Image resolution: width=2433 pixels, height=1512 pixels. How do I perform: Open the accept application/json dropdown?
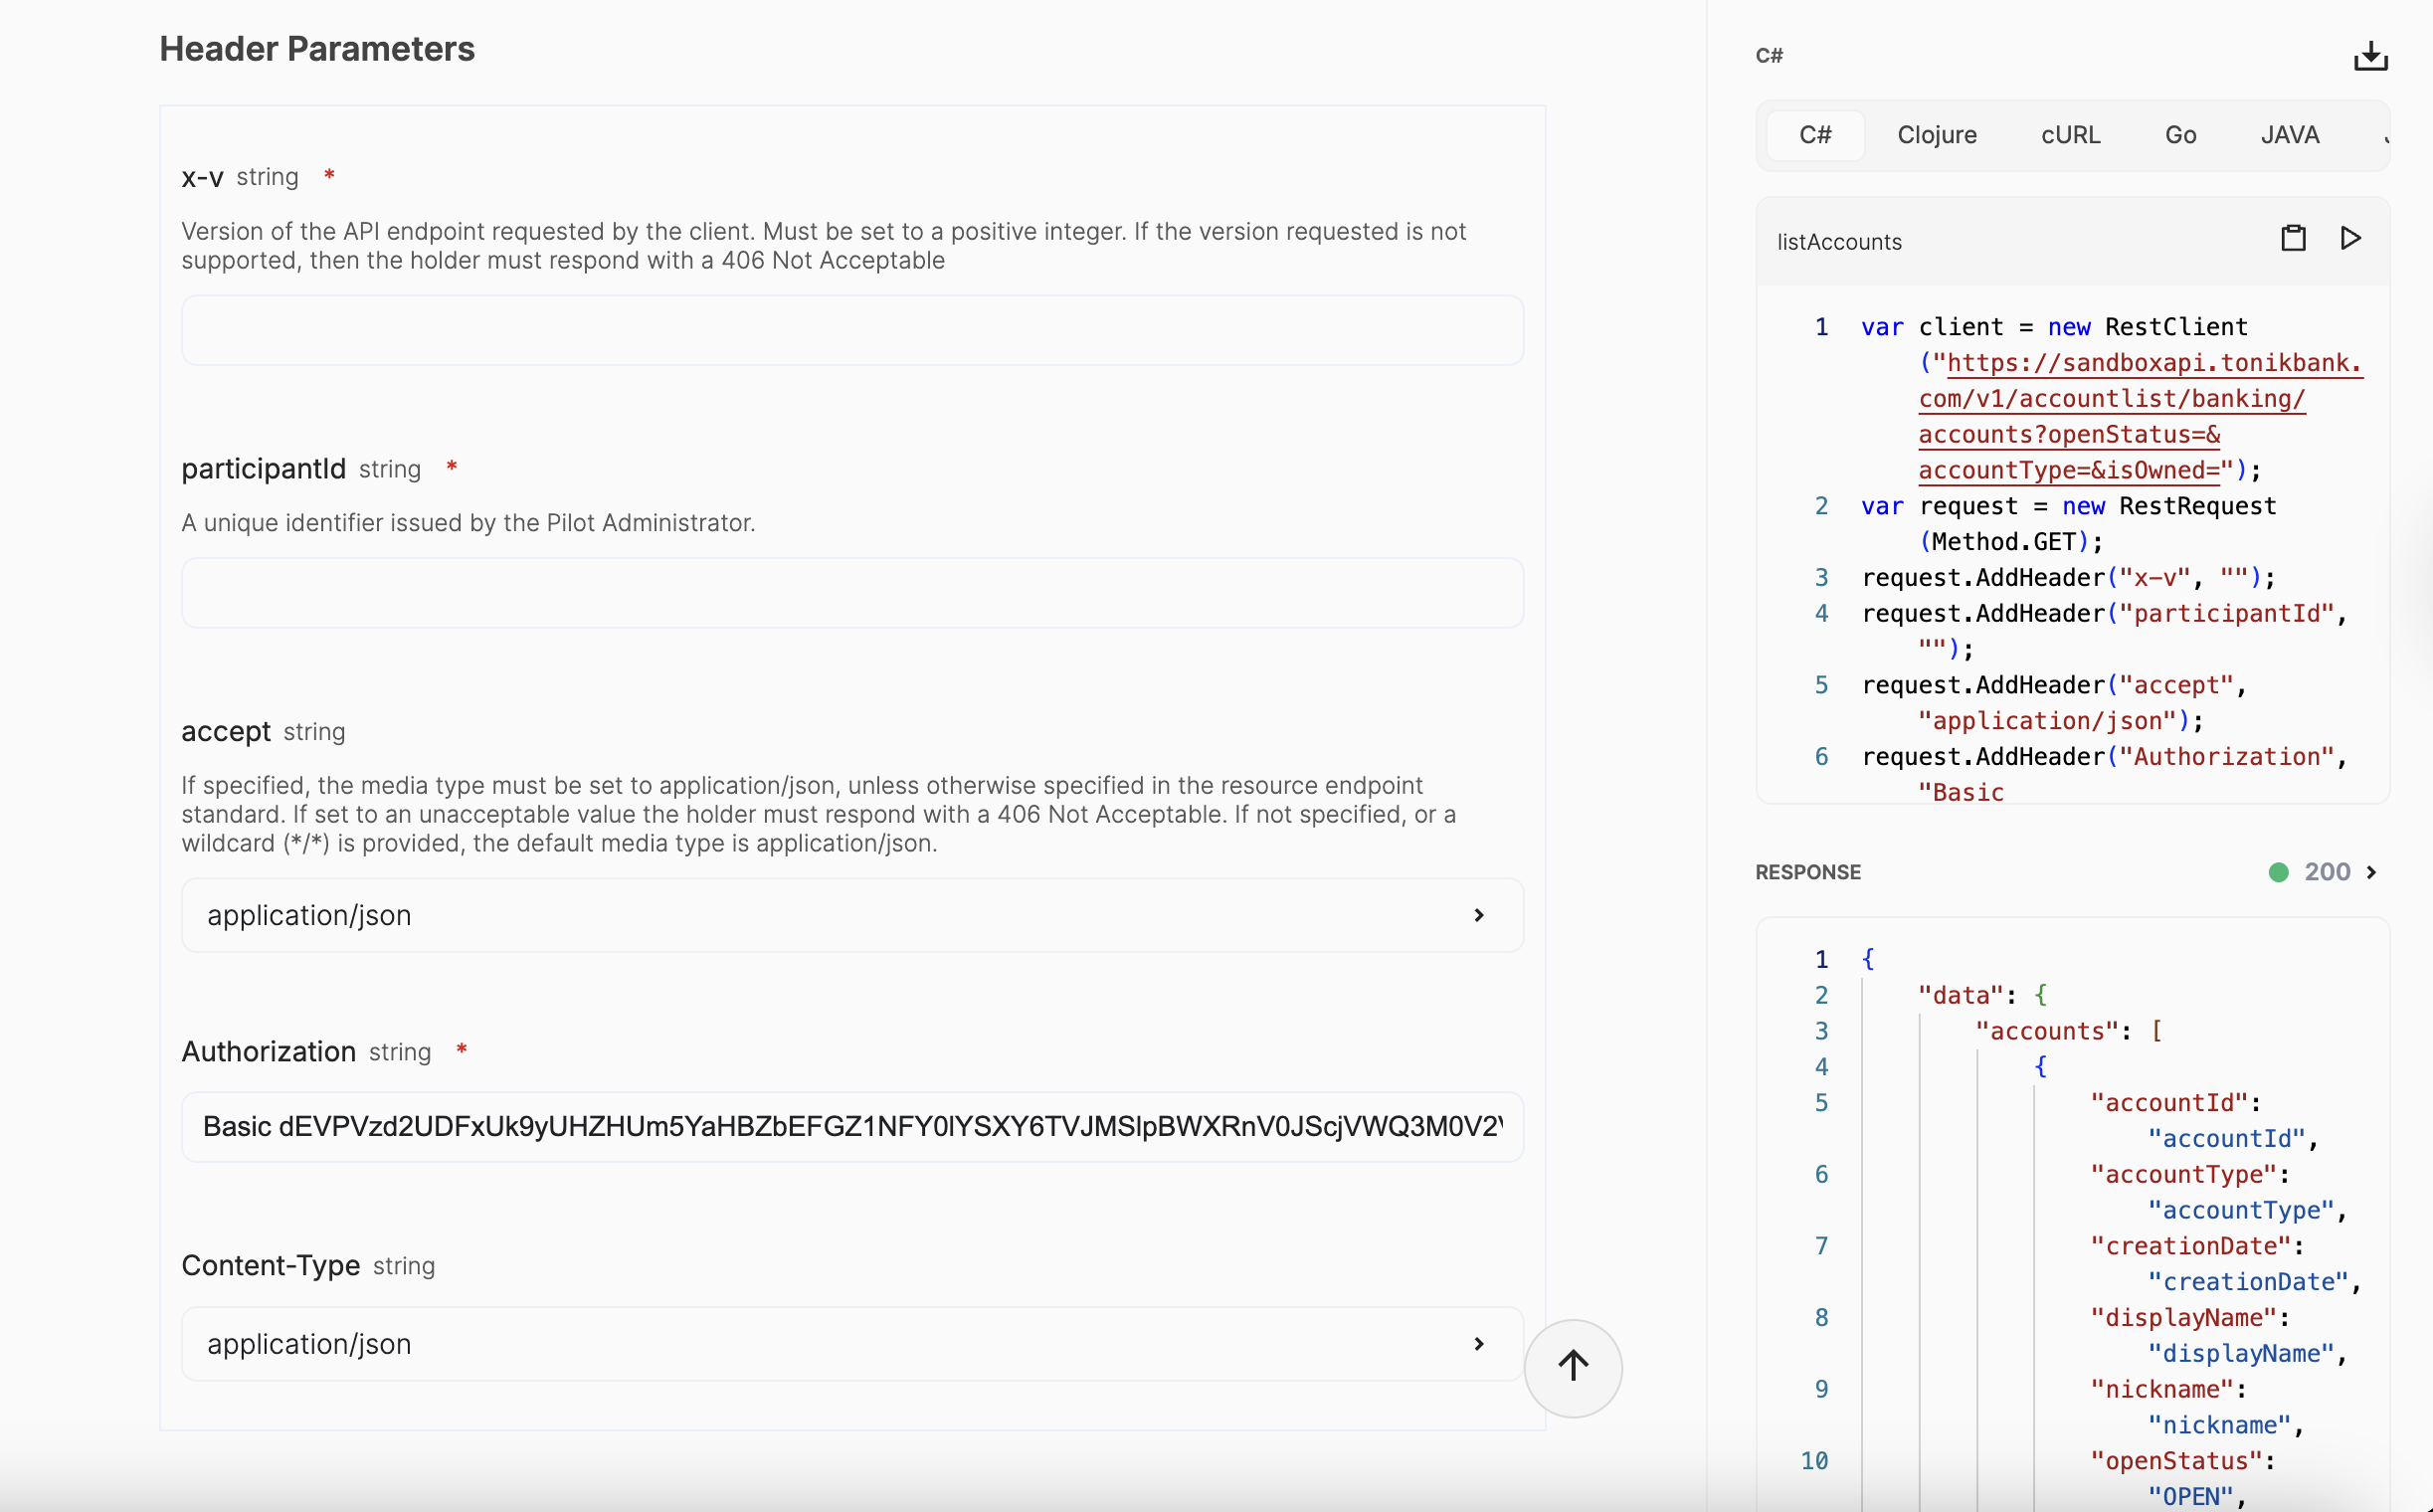click(x=851, y=915)
